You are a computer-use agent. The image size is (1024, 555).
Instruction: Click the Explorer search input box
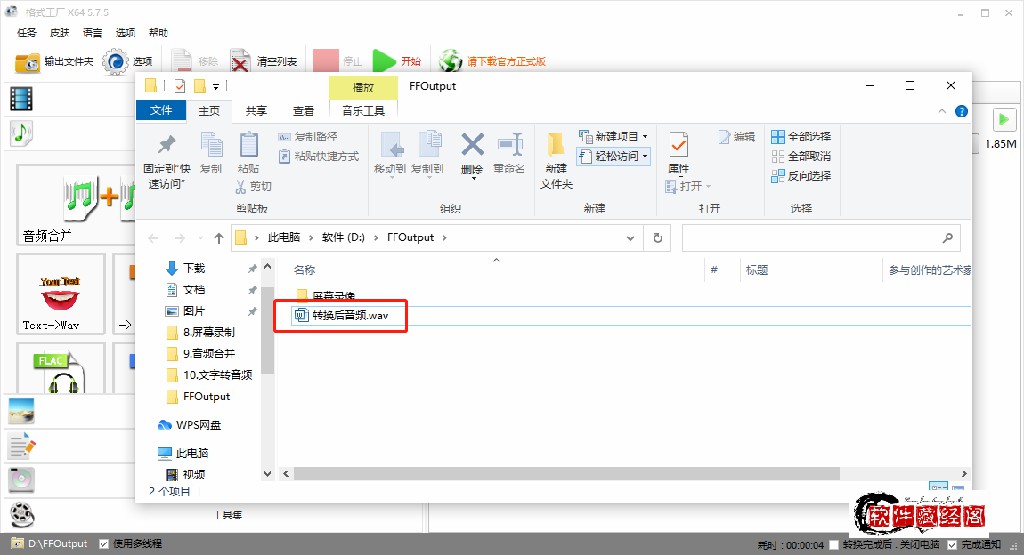click(x=820, y=238)
